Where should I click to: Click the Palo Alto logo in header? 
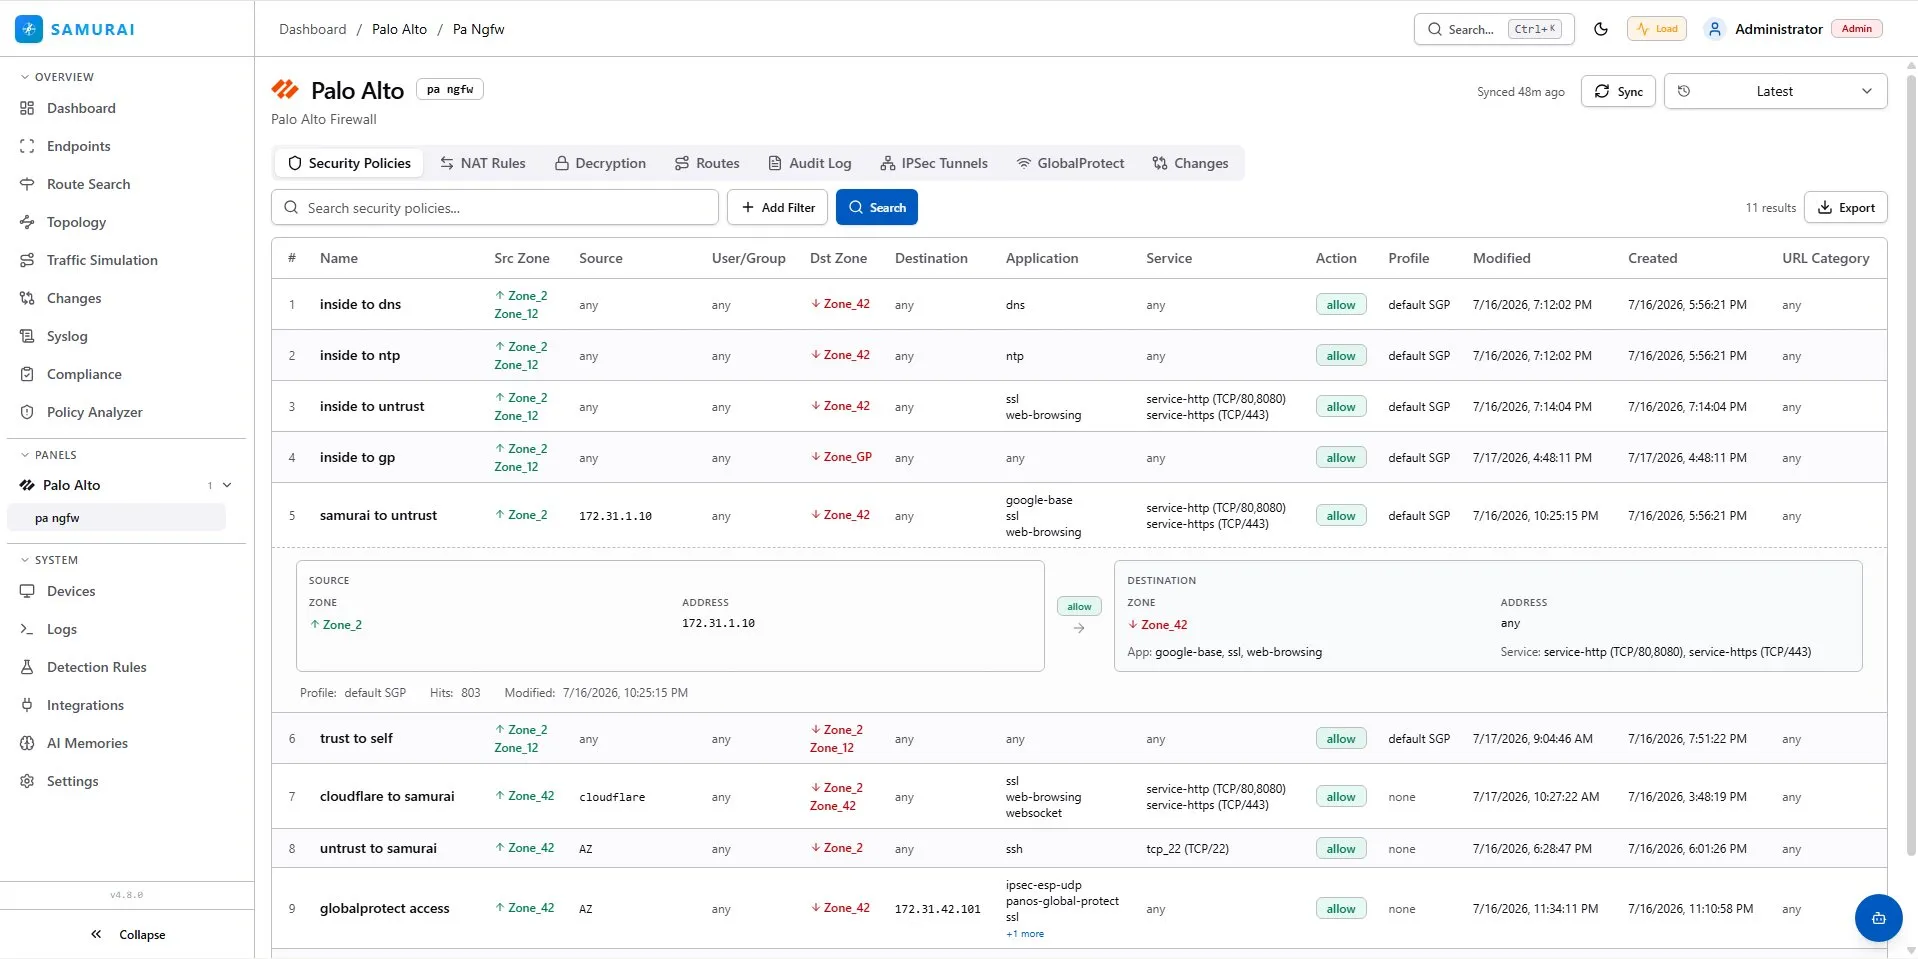pyautogui.click(x=285, y=90)
